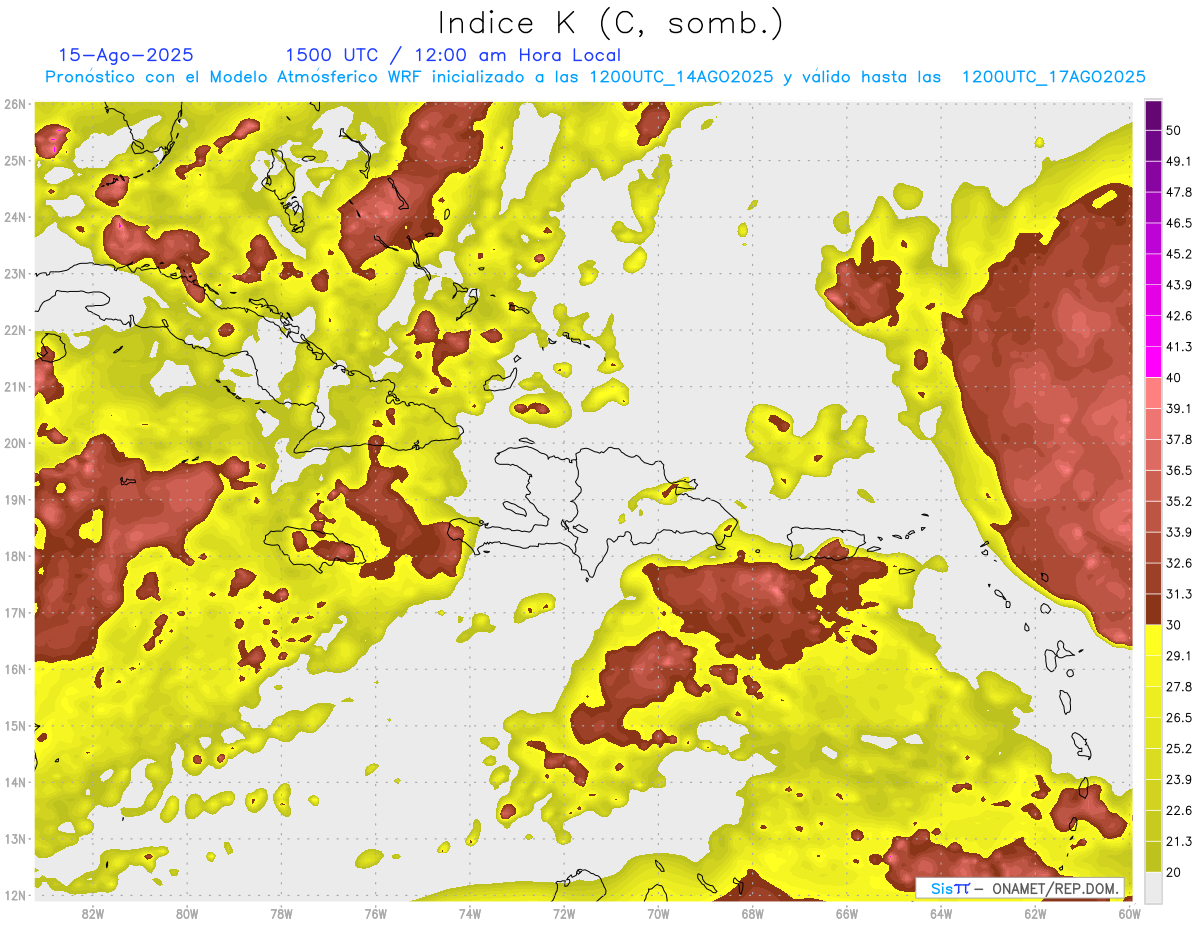Click the colorbar value 22.6
Screen dimensions: 1200x927
(x=1179, y=811)
